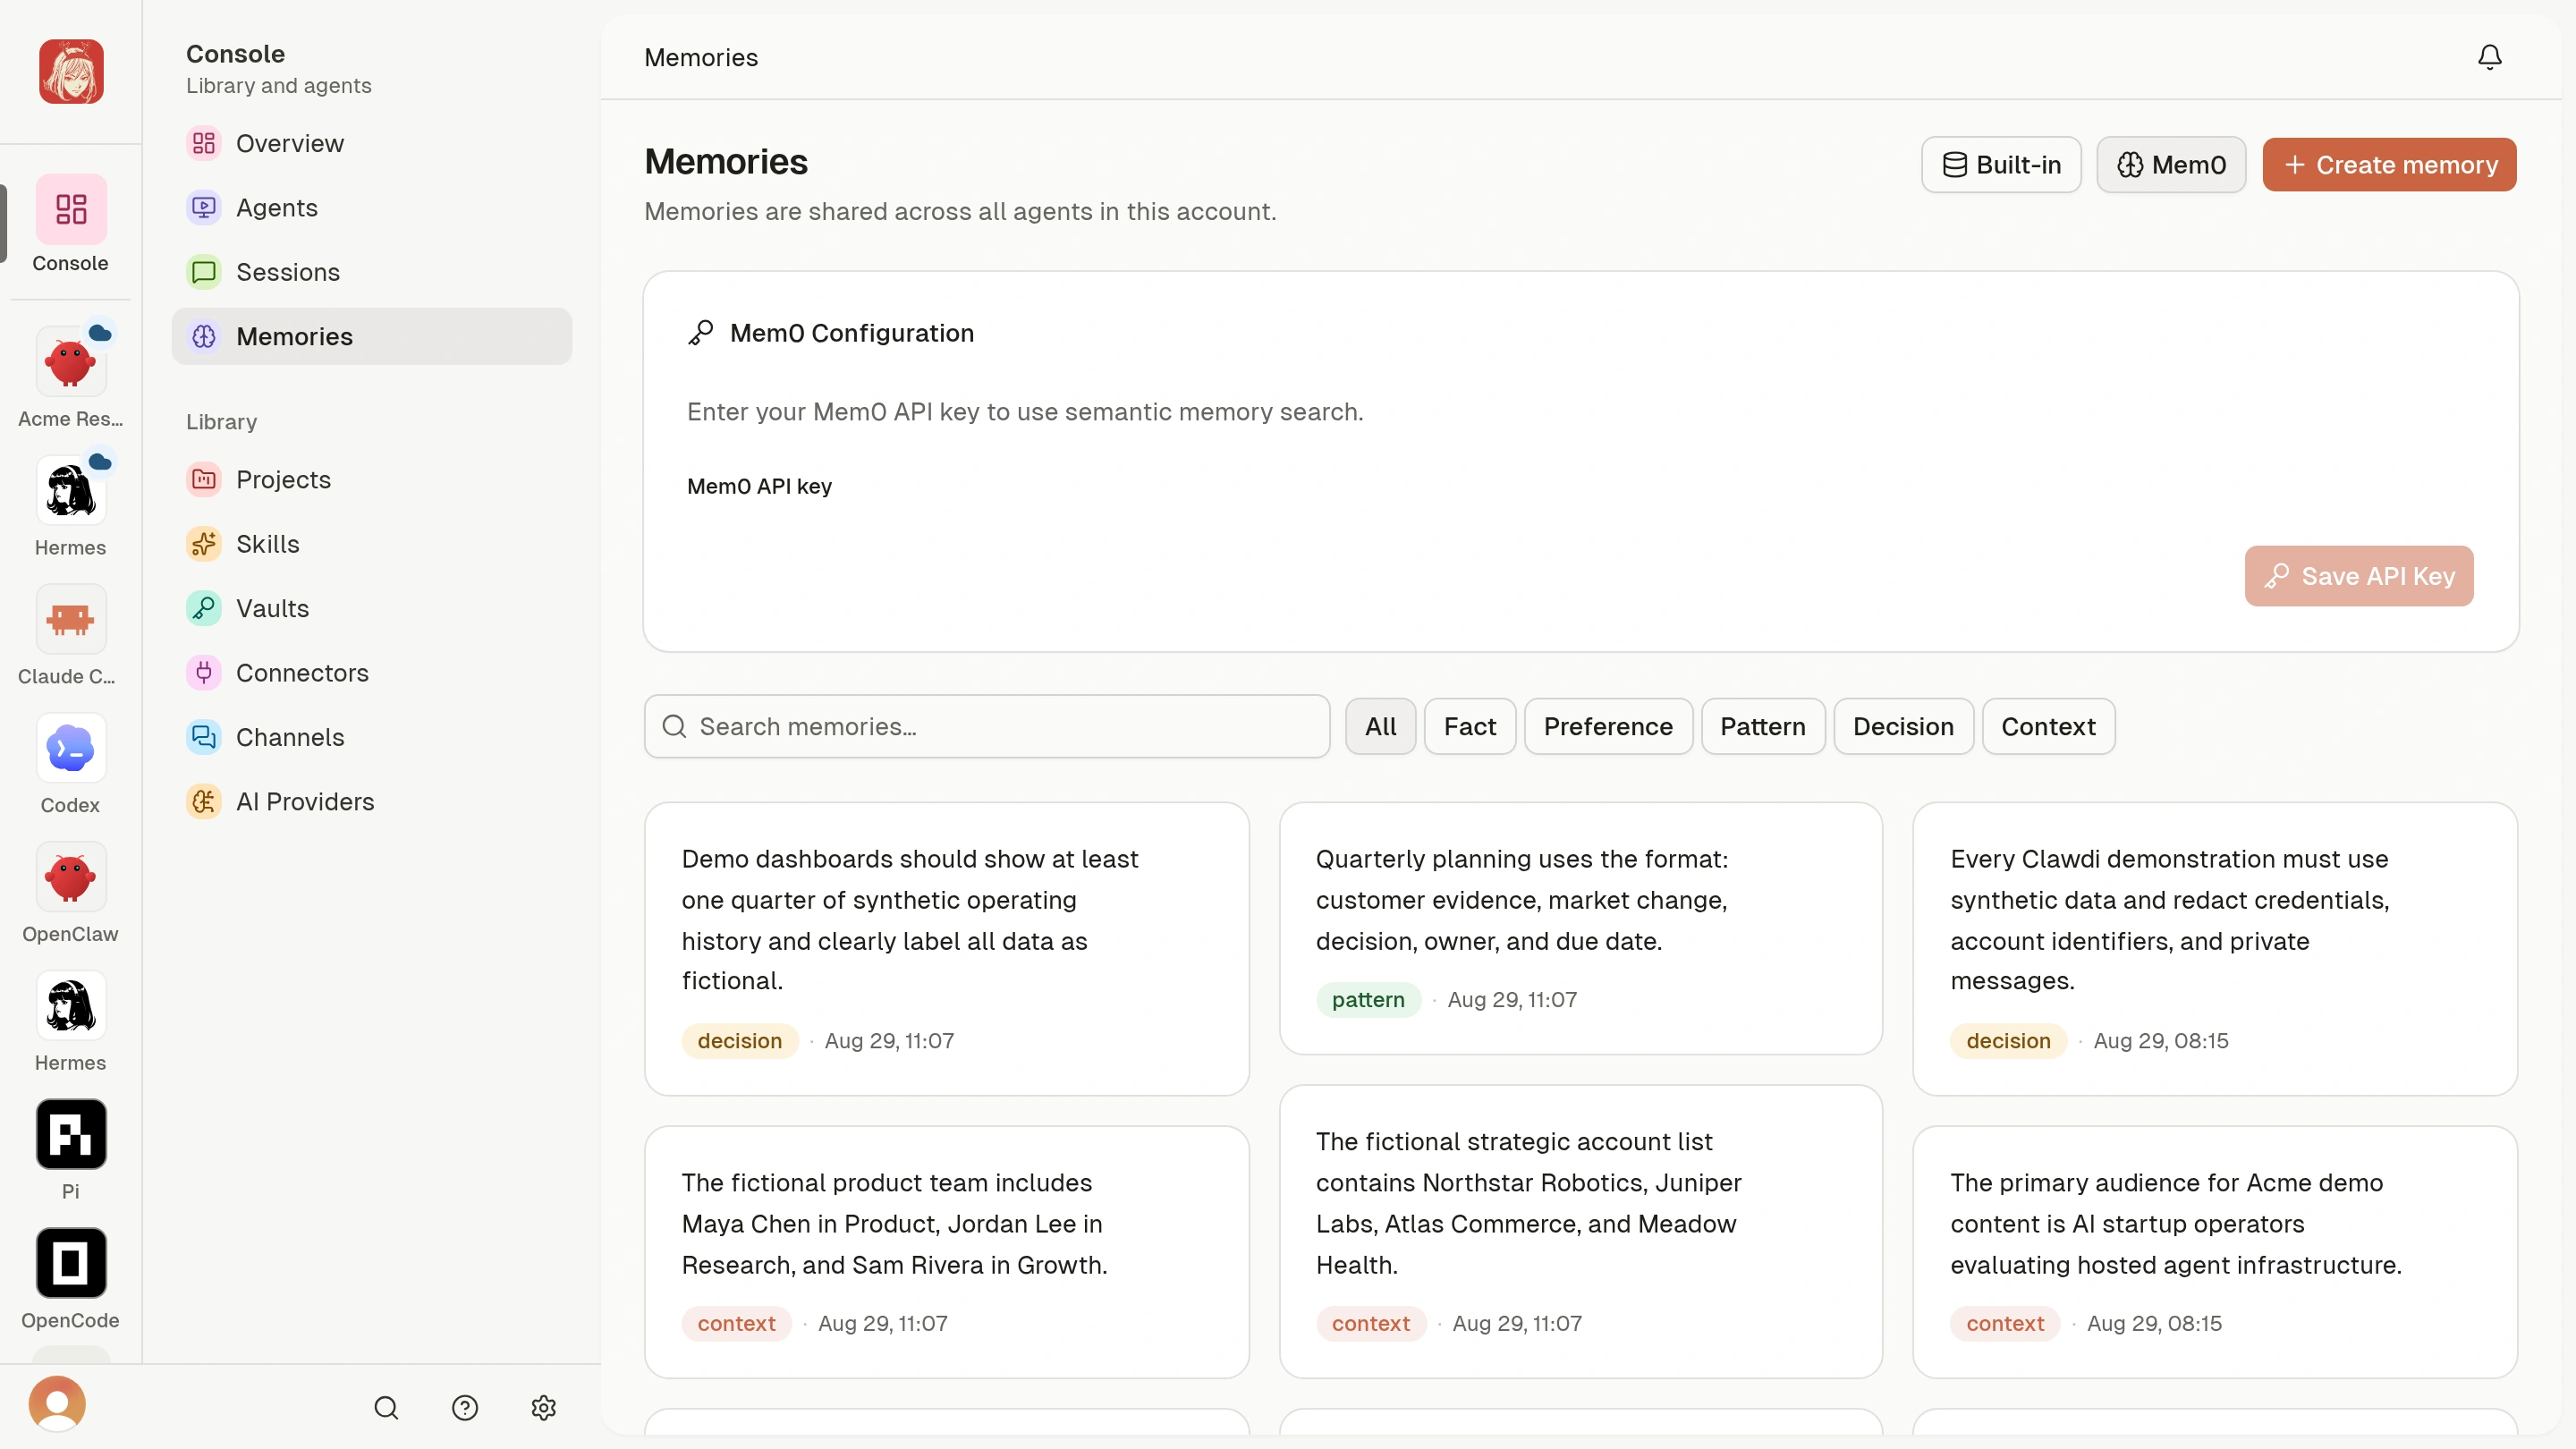Filter memories by Context
2576x1449 pixels.
click(x=2048, y=727)
